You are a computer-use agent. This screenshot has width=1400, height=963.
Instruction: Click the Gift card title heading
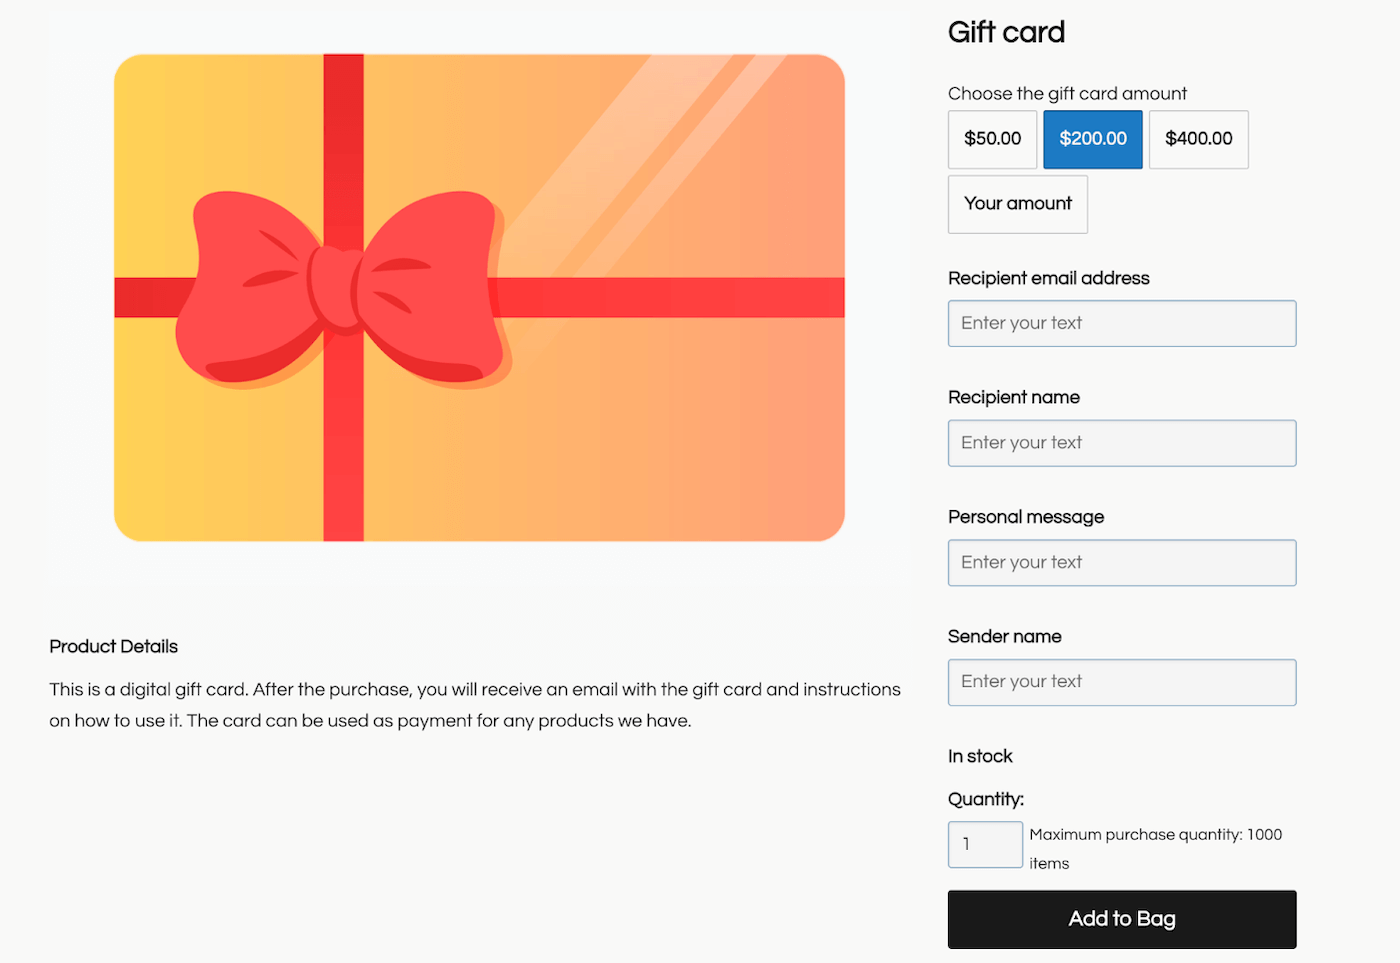(x=1006, y=32)
